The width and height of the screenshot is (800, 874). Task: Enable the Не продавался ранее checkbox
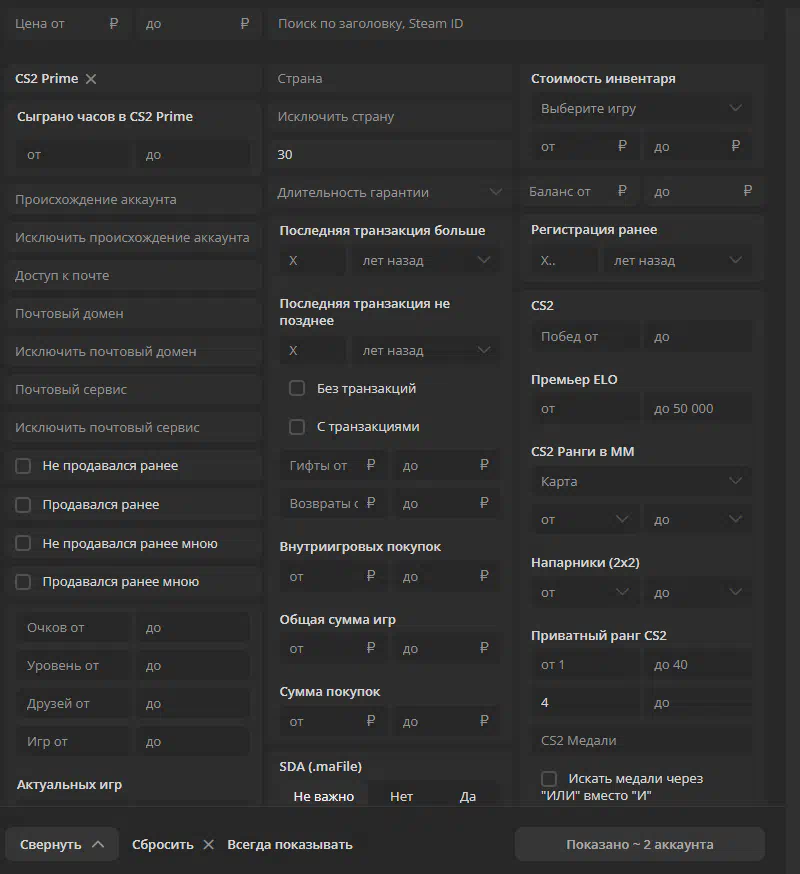[23, 466]
